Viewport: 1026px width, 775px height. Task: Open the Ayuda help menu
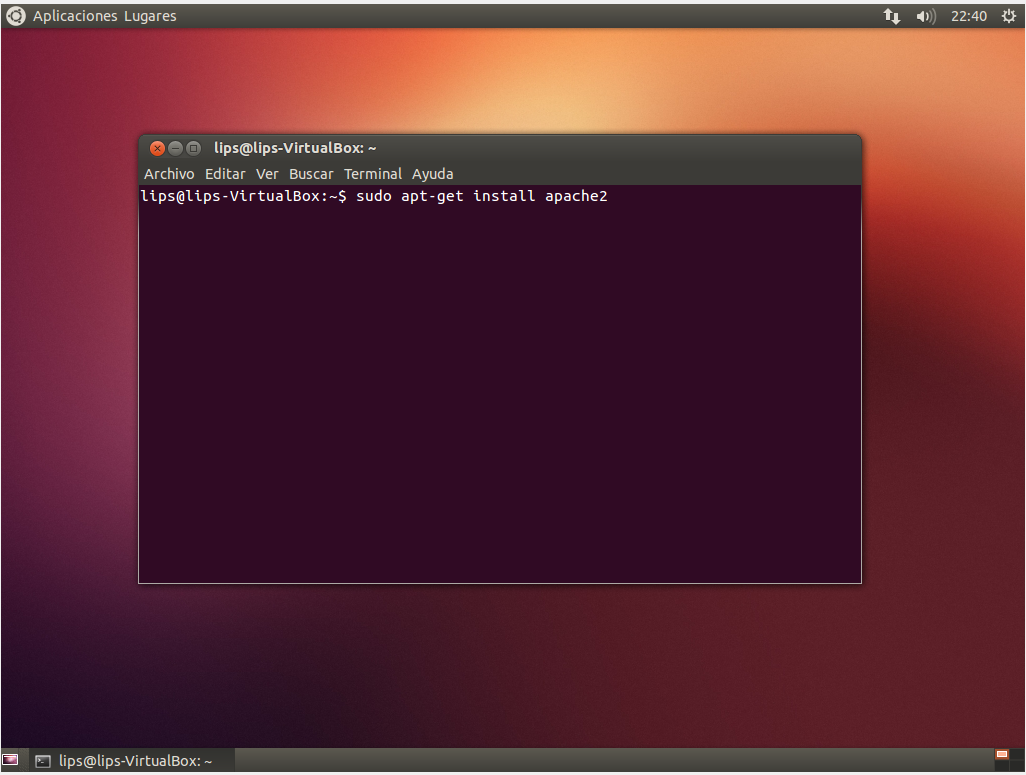[433, 174]
